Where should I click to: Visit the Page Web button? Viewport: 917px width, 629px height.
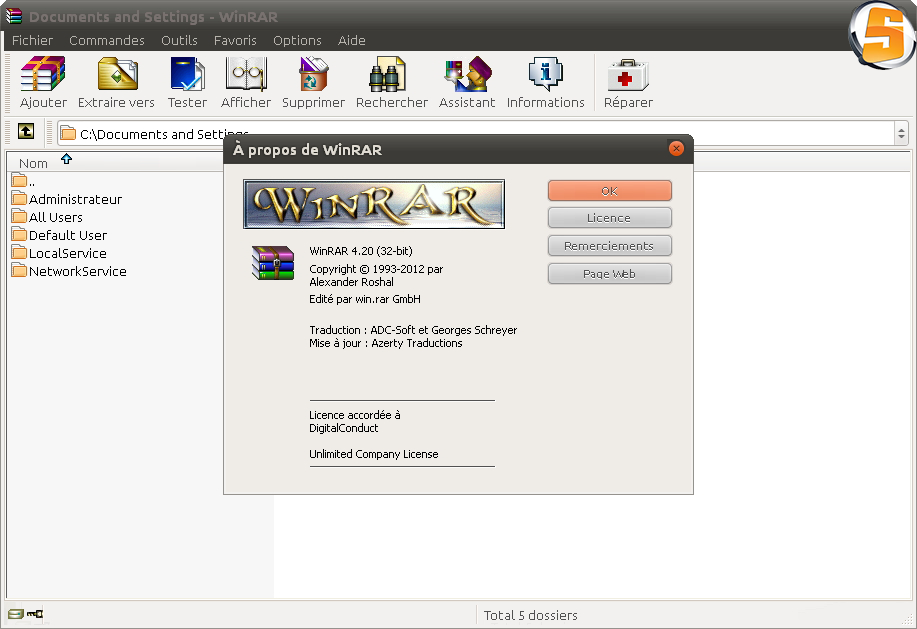pos(609,274)
